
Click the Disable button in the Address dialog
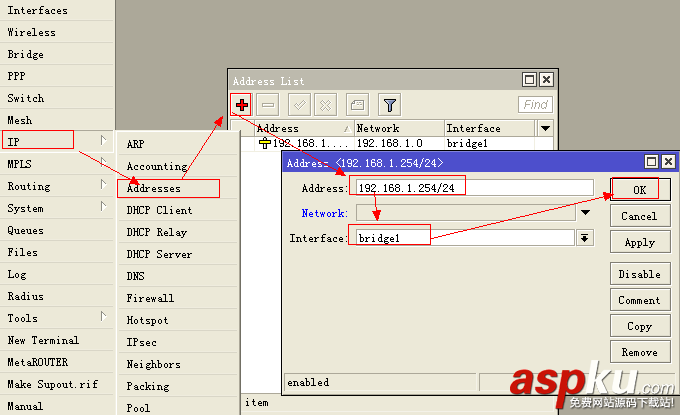pyautogui.click(x=640, y=274)
